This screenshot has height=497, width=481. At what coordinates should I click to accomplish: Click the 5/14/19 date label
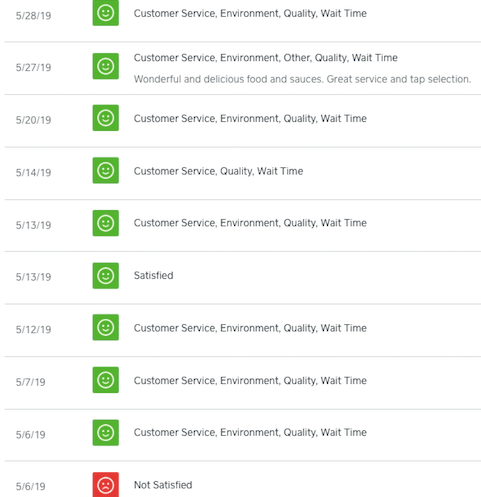point(33,173)
